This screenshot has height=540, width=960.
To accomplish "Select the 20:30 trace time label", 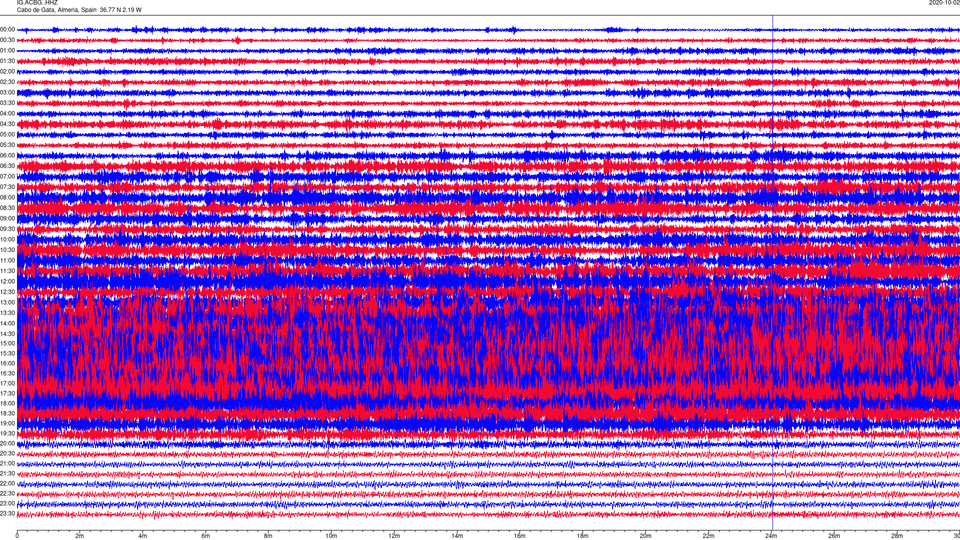I will point(7,453).
